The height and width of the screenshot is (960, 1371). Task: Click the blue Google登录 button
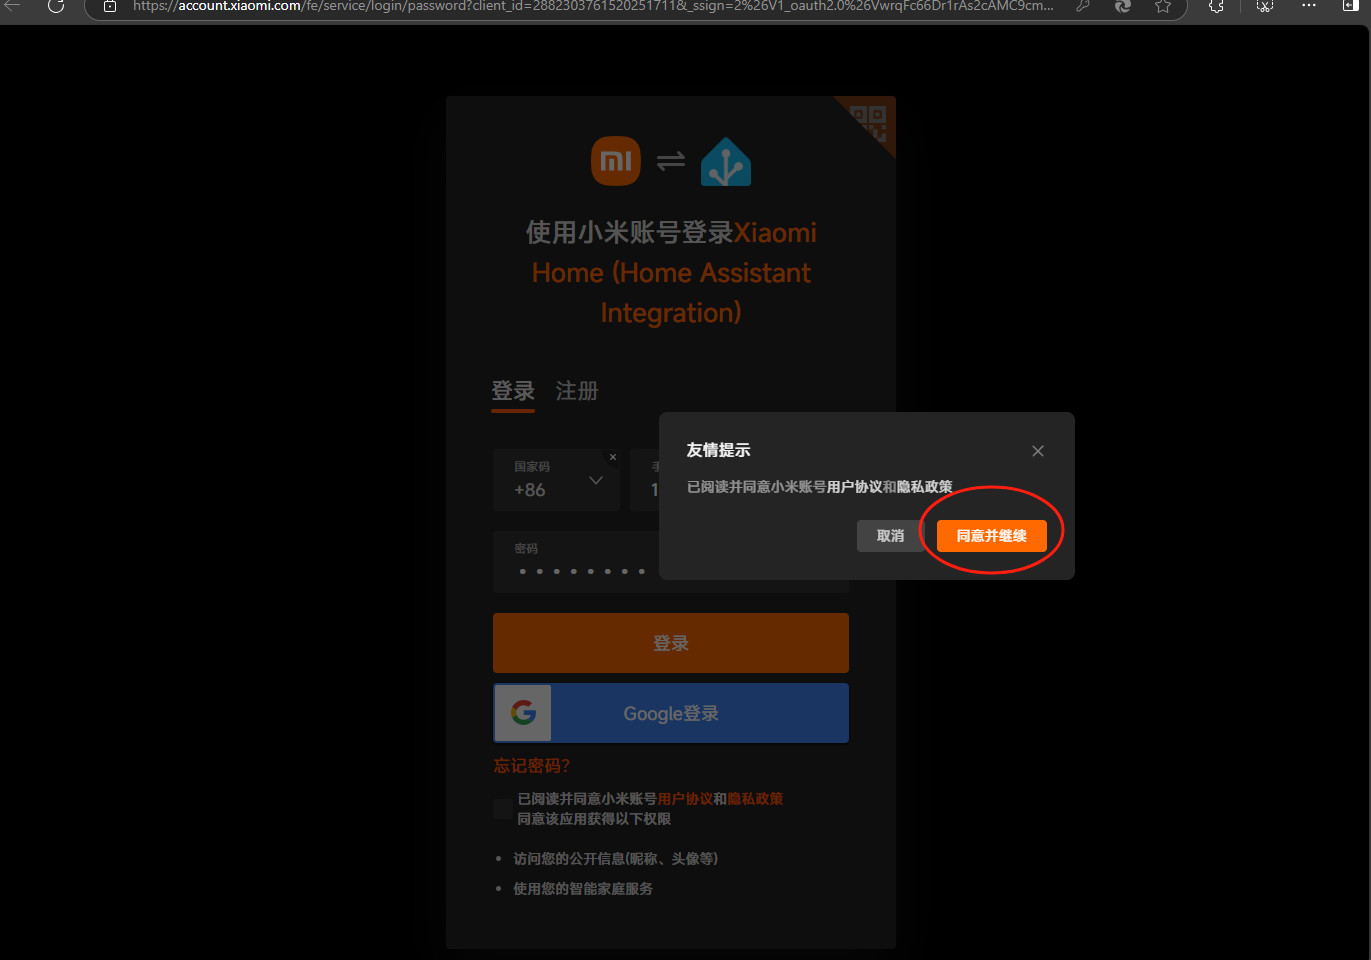(x=671, y=714)
